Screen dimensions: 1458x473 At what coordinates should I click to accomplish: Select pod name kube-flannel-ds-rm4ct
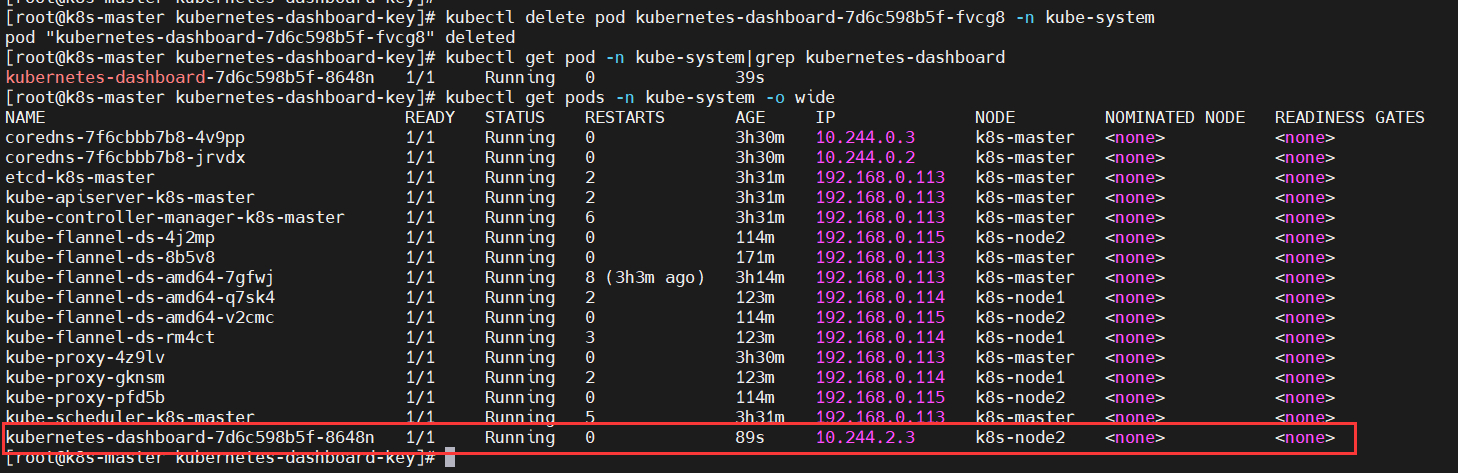110,337
